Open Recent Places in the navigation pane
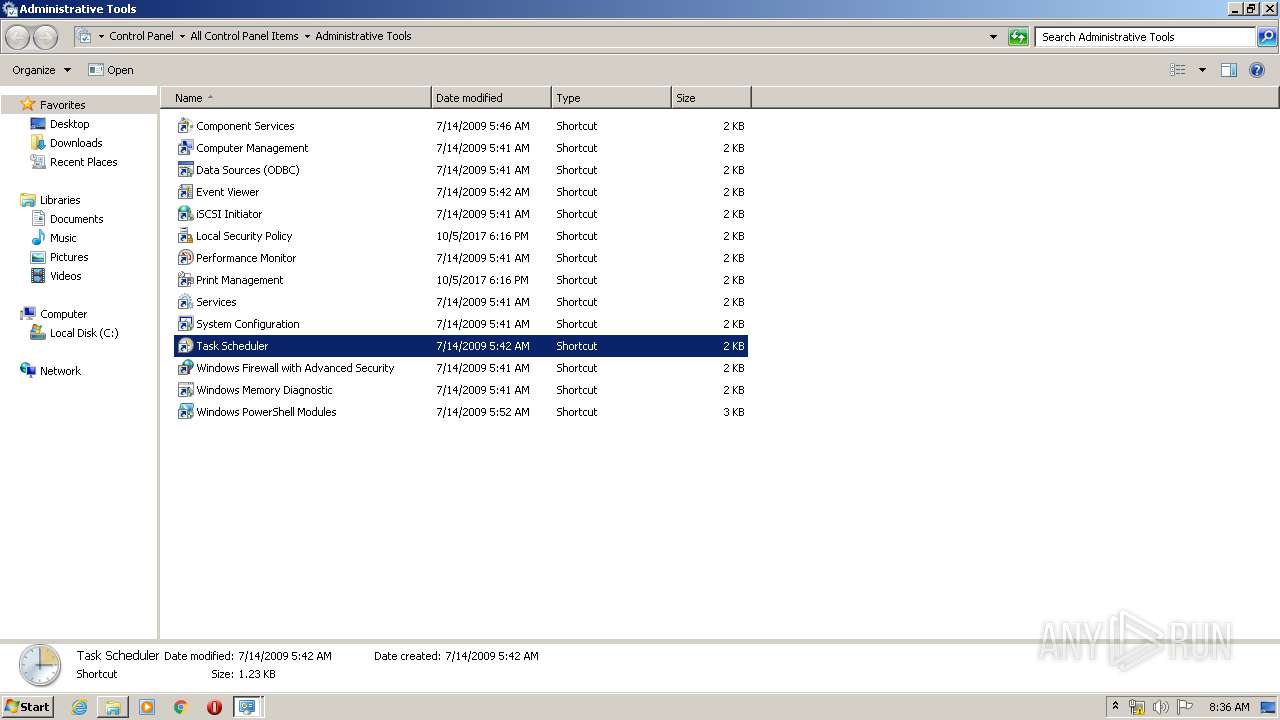 [x=83, y=162]
